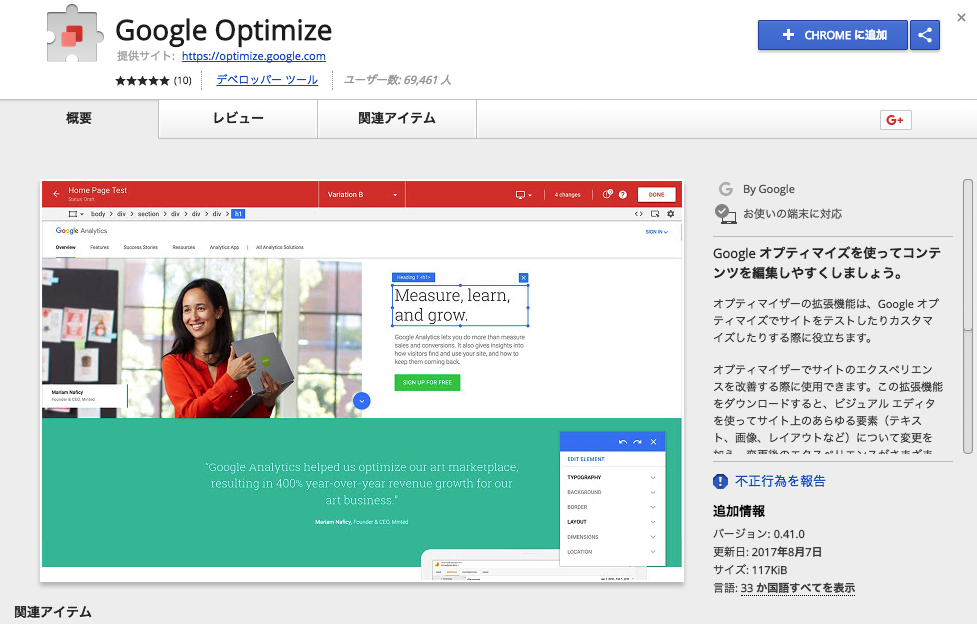Click the 更新日: 2017年8月7日 text

tap(768, 552)
